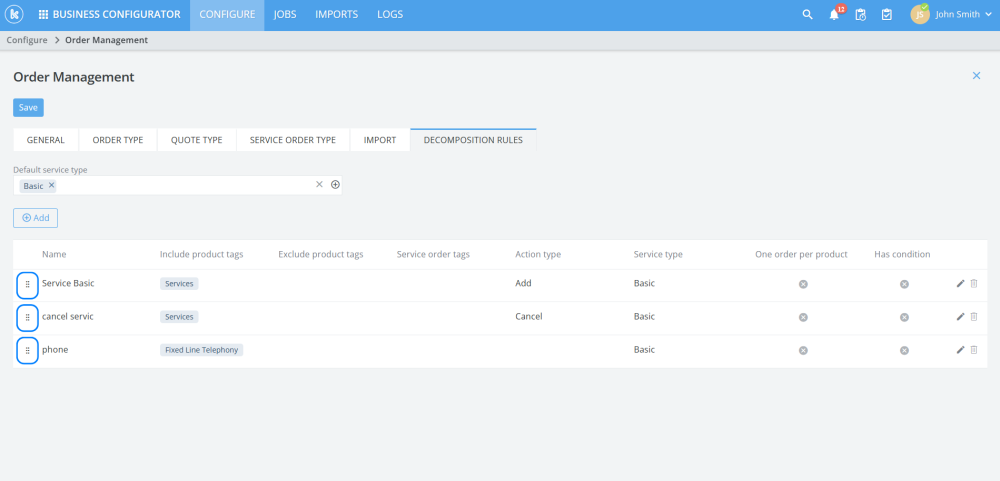Click the Exclude product tags column header
The height and width of the screenshot is (481, 1000).
coord(321,255)
